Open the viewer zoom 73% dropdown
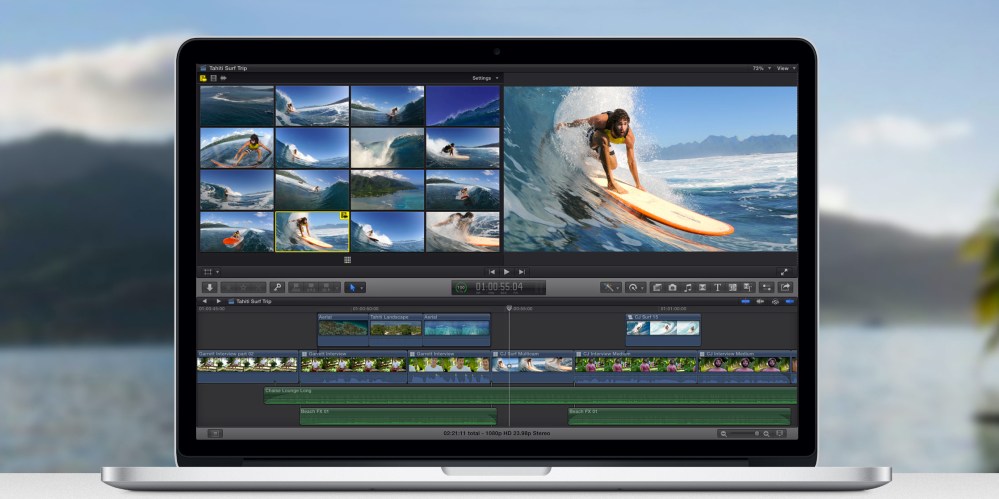 tap(760, 68)
